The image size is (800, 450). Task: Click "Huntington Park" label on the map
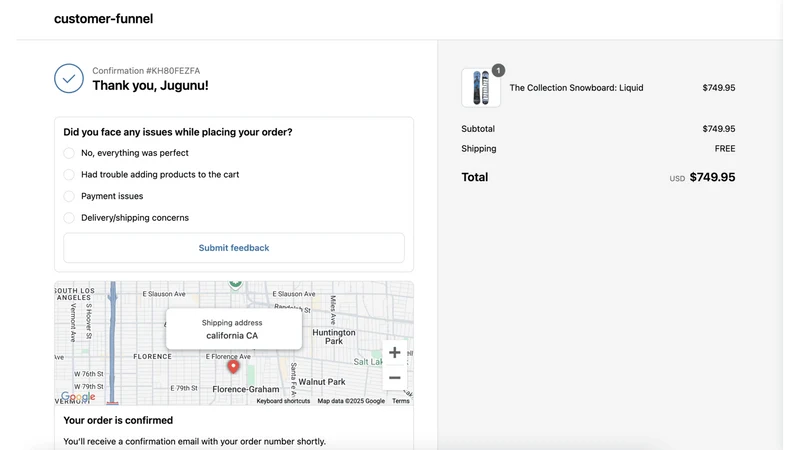point(334,337)
